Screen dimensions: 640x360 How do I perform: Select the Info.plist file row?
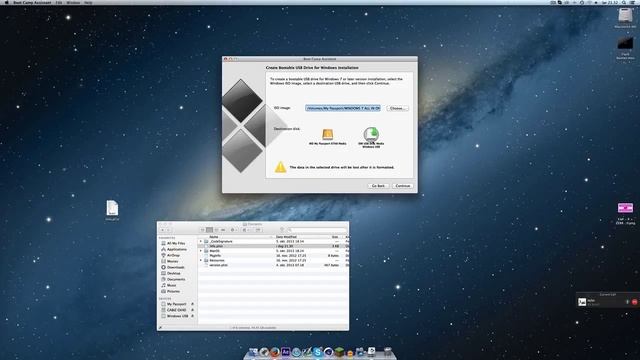click(273, 246)
